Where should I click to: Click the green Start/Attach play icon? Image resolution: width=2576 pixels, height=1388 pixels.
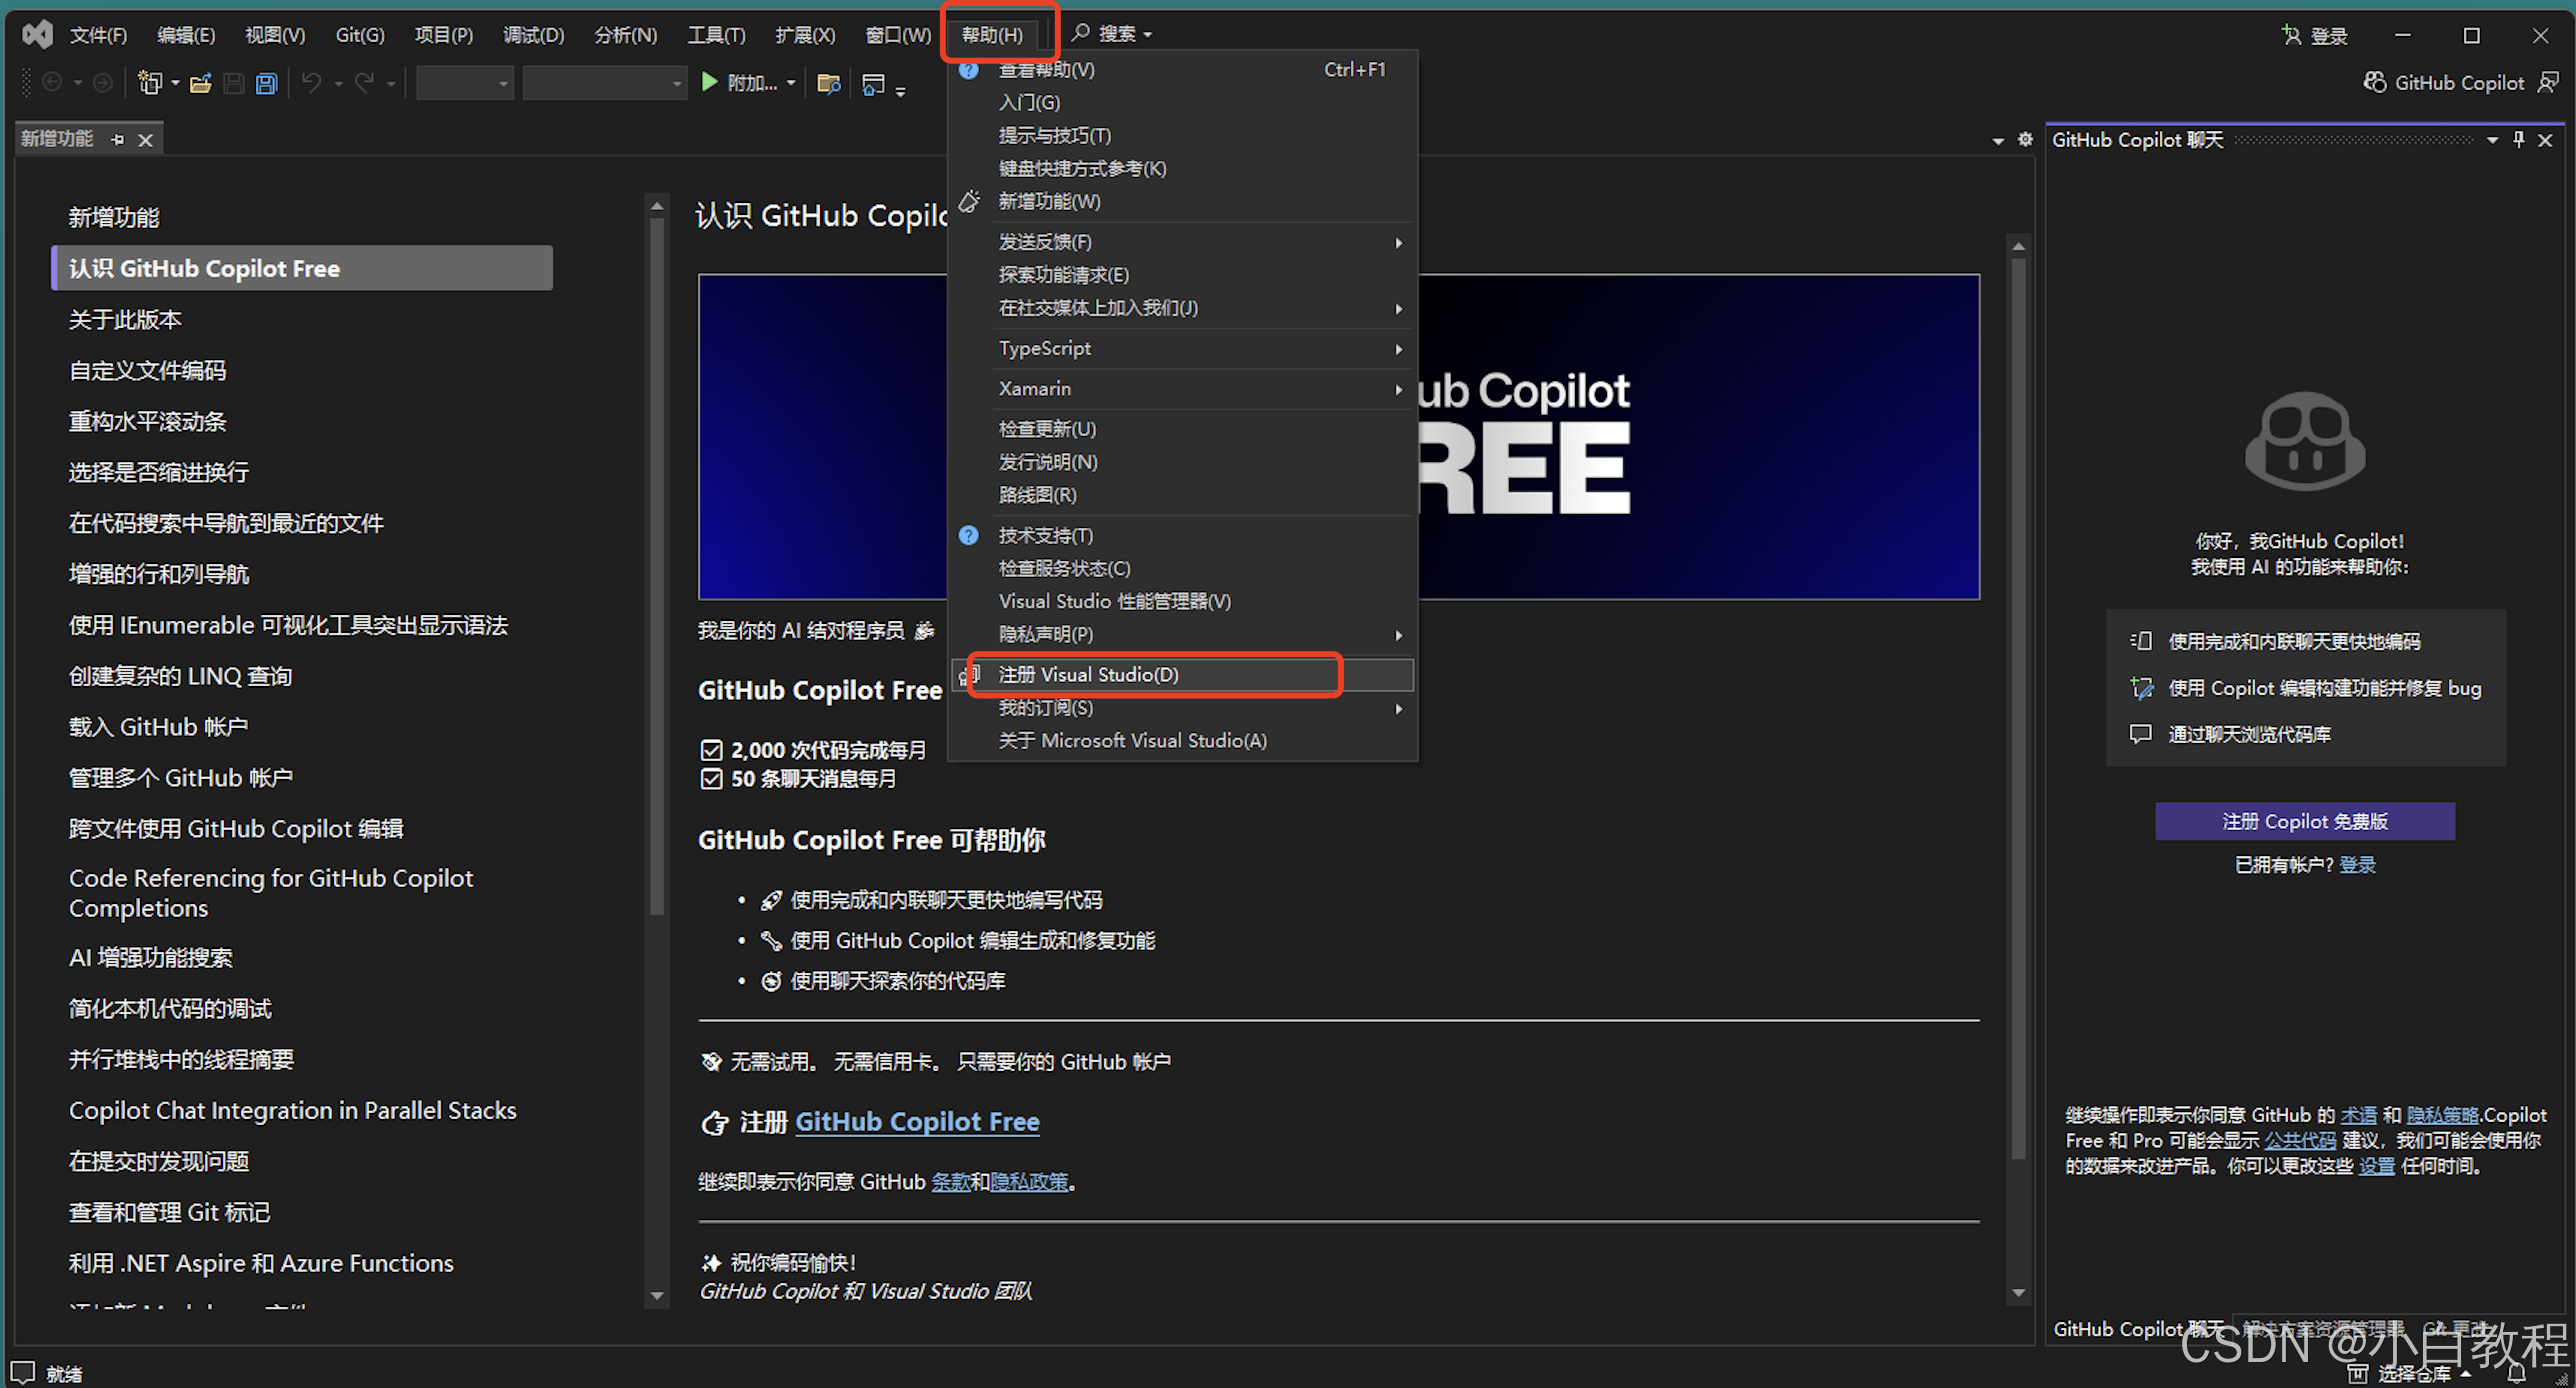(x=709, y=82)
